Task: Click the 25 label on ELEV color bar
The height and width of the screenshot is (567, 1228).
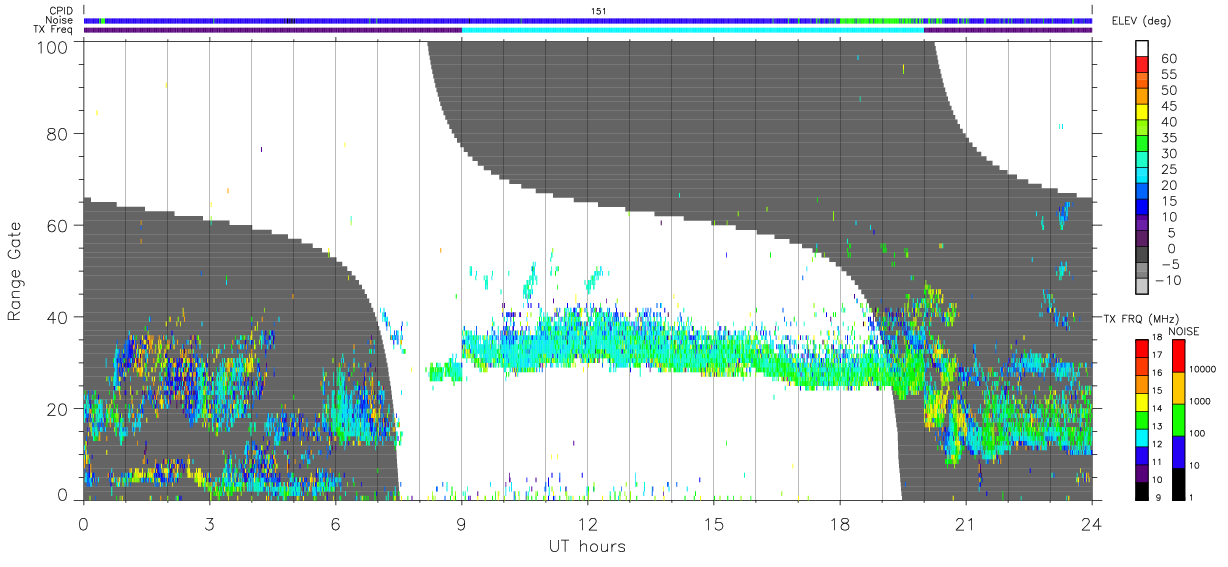Action: click(1169, 169)
